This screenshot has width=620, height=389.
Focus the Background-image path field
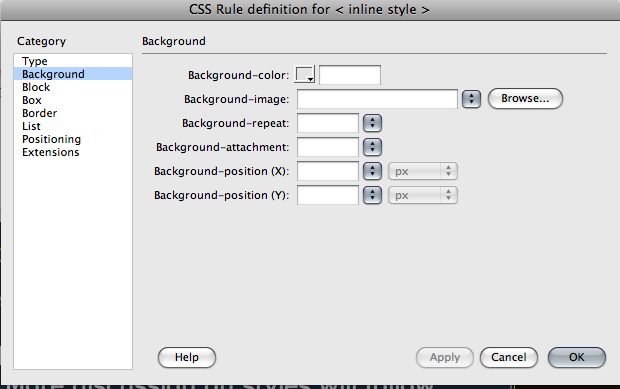pyautogui.click(x=377, y=99)
